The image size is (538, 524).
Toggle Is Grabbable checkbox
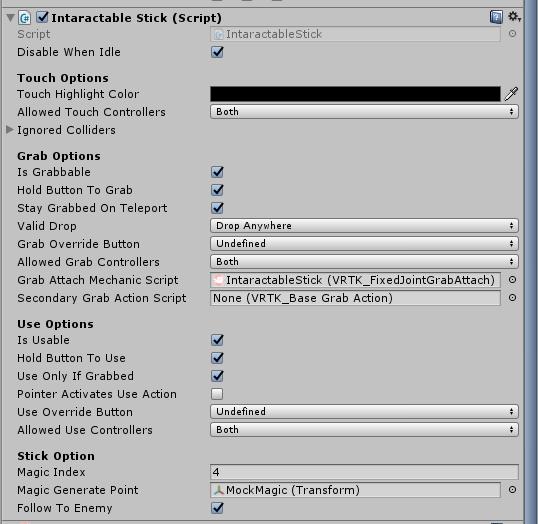click(217, 172)
